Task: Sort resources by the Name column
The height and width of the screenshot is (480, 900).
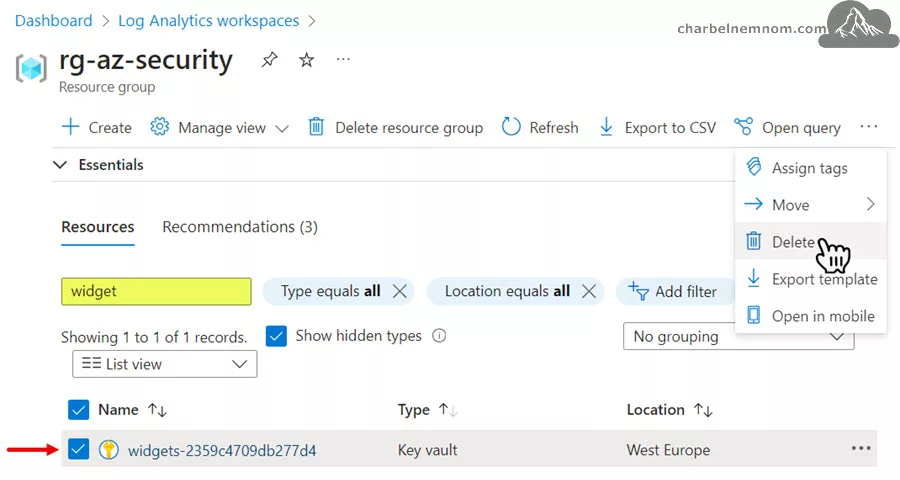Action: 133,409
